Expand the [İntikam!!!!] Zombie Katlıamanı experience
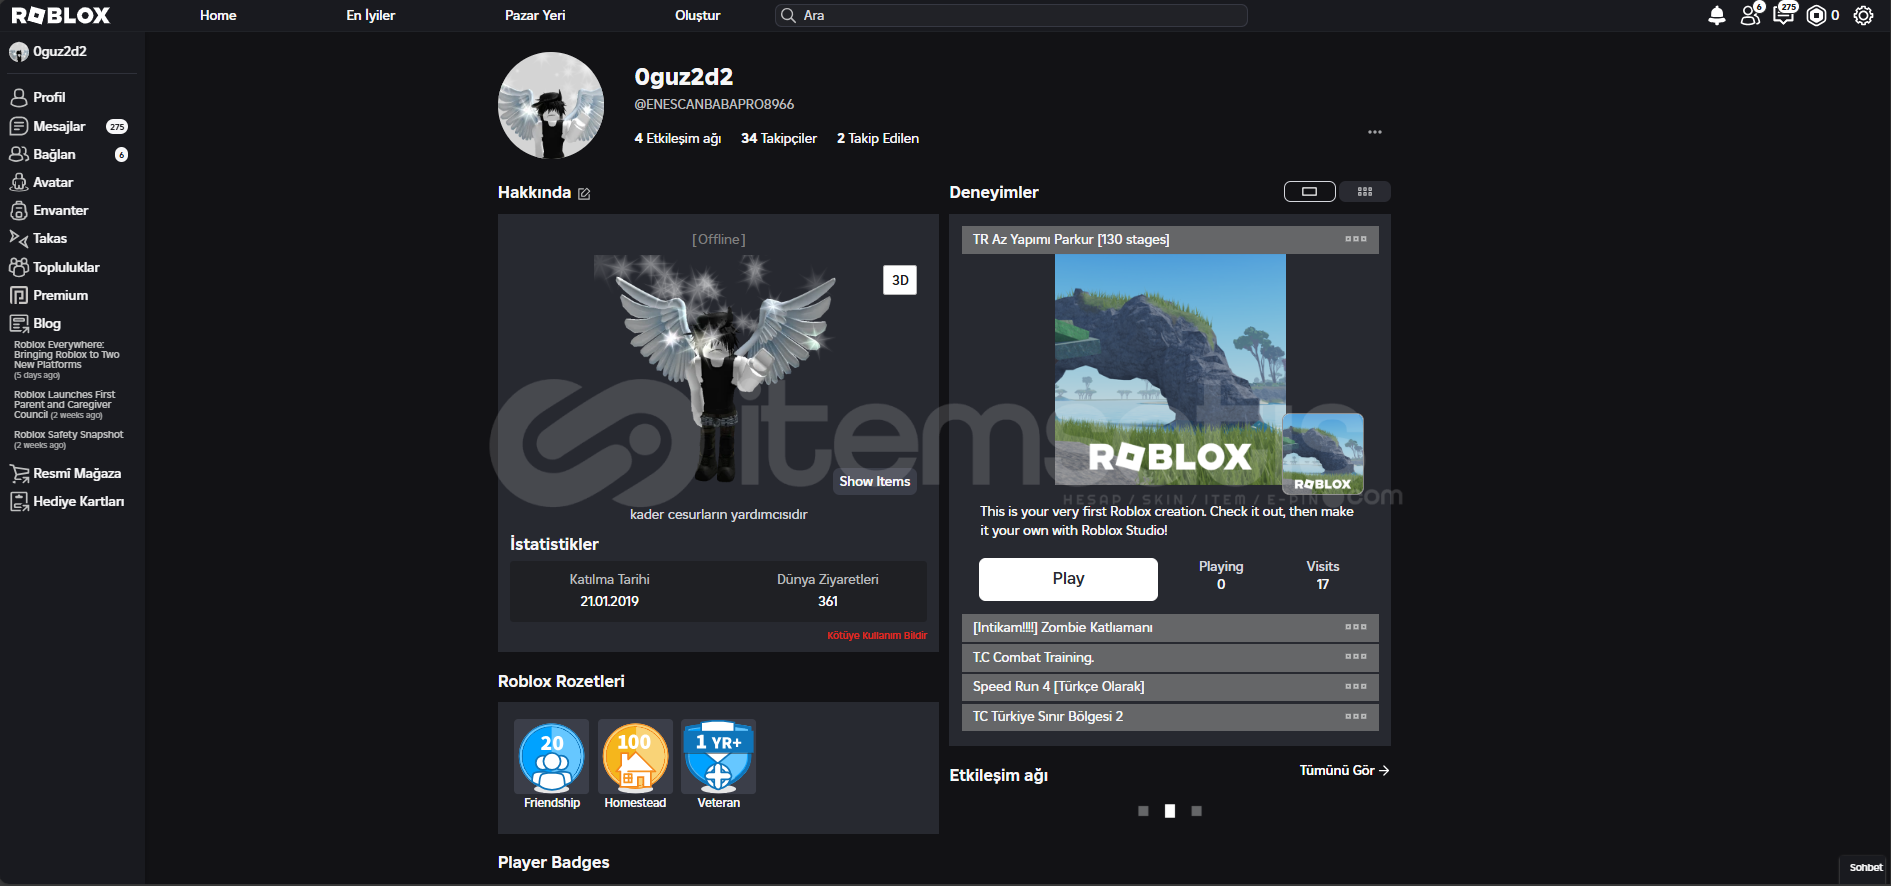 coord(1170,628)
